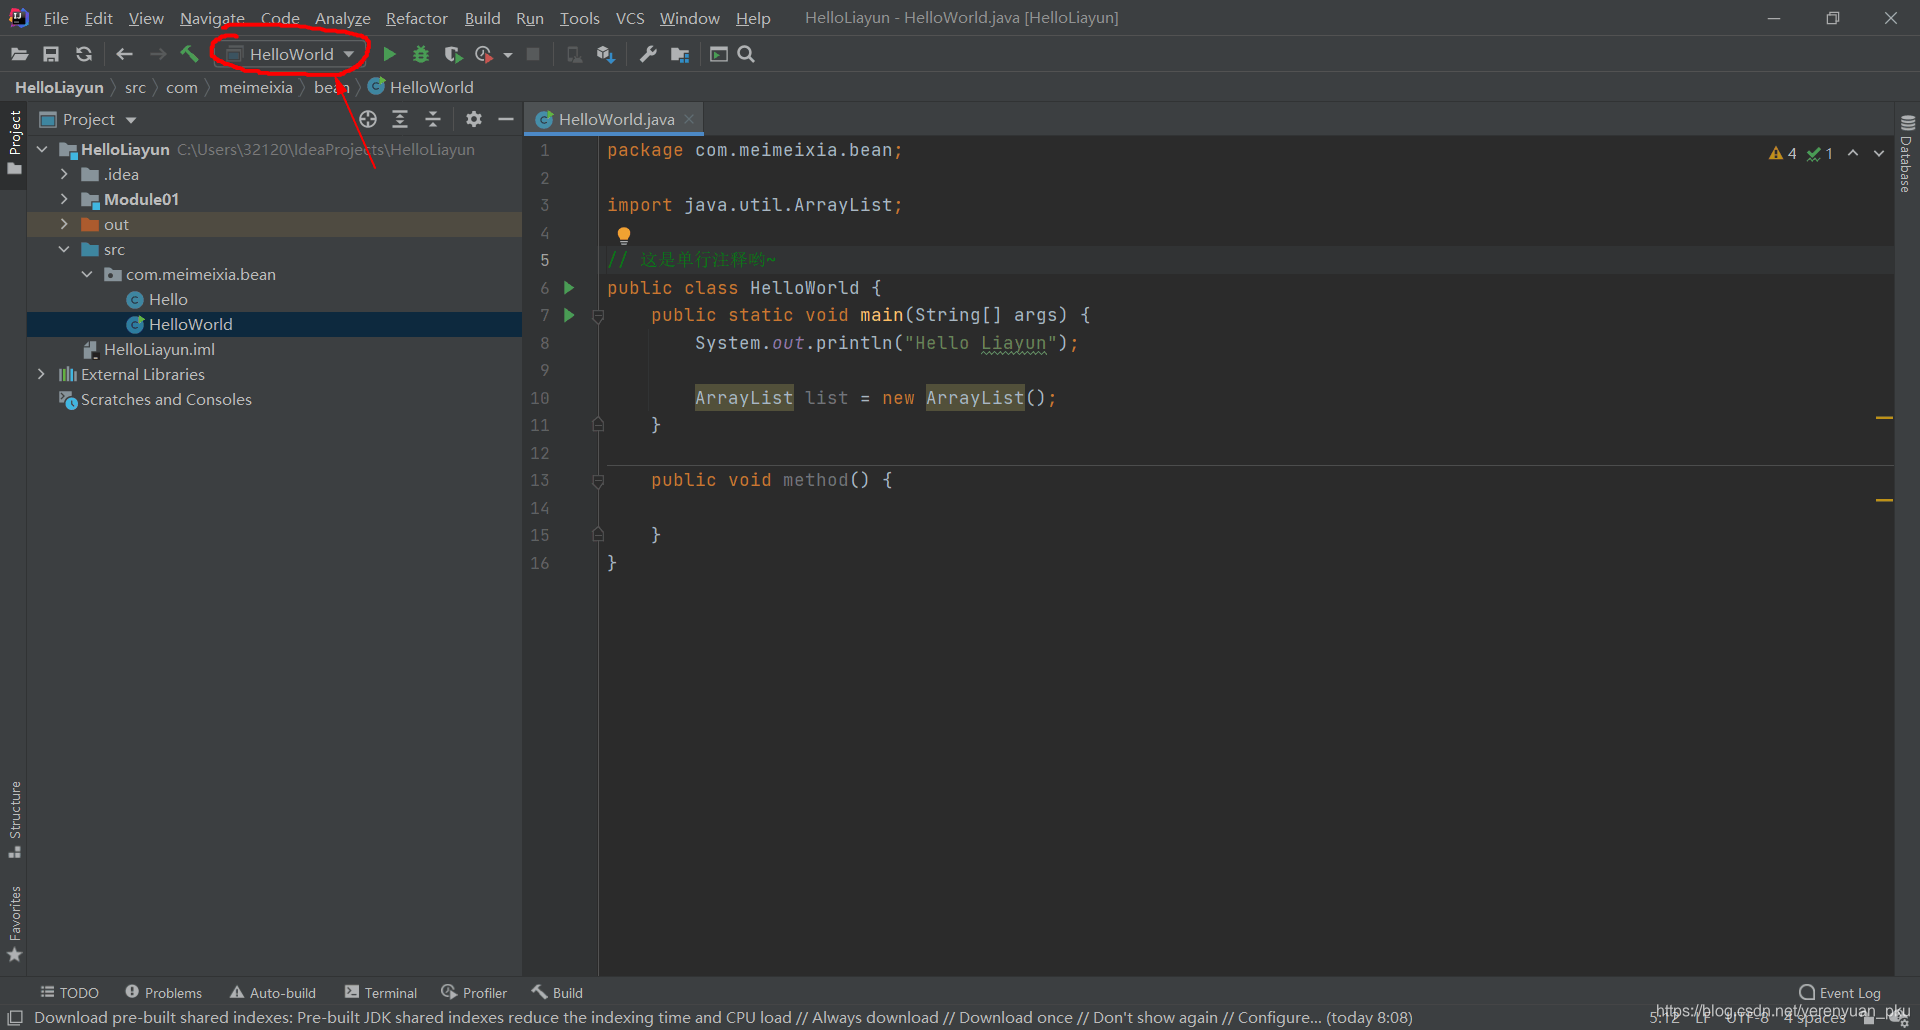Expand the Module01 node
Screen dimensions: 1920x1030
64,199
